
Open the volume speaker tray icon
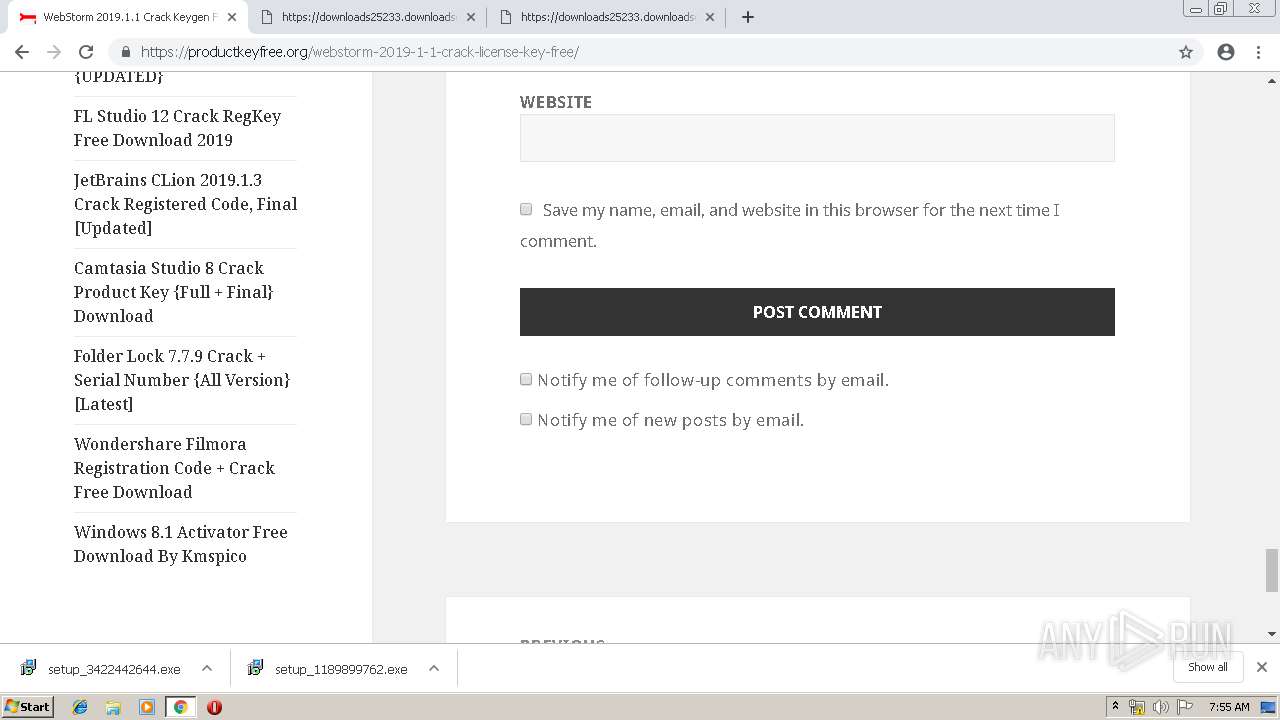point(1161,707)
